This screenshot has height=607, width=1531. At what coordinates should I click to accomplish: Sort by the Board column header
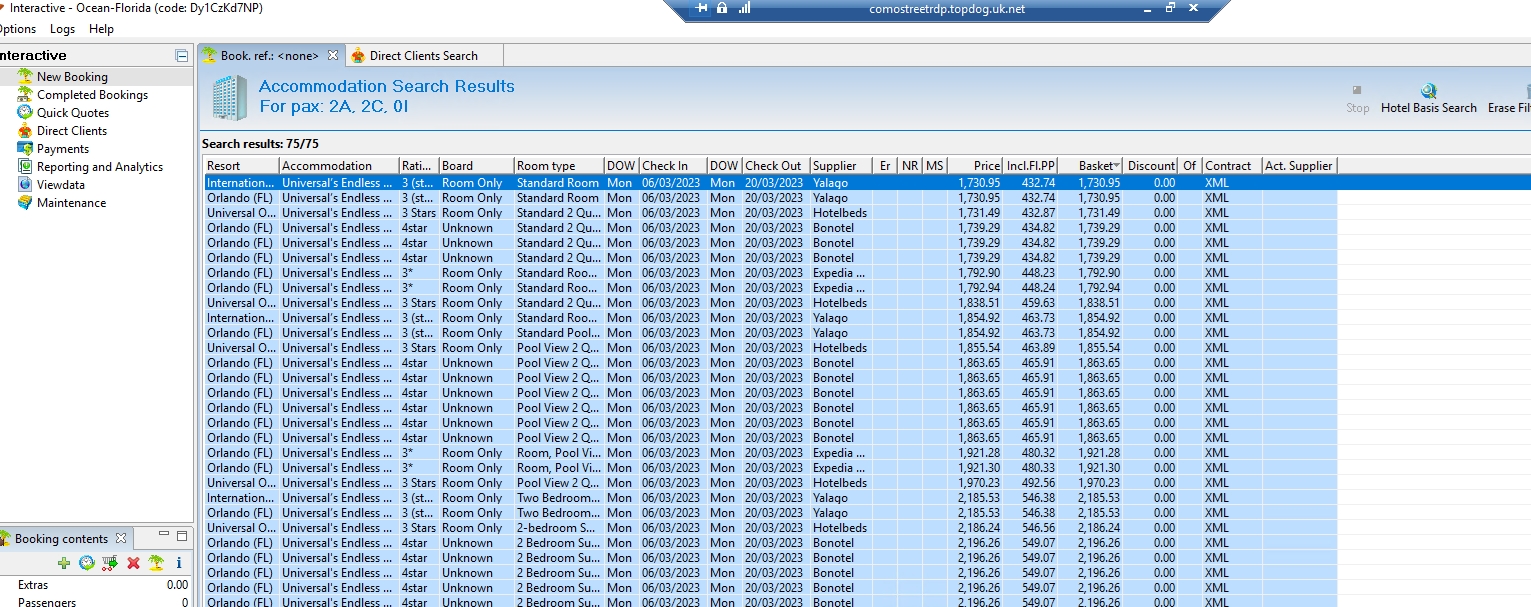(476, 166)
